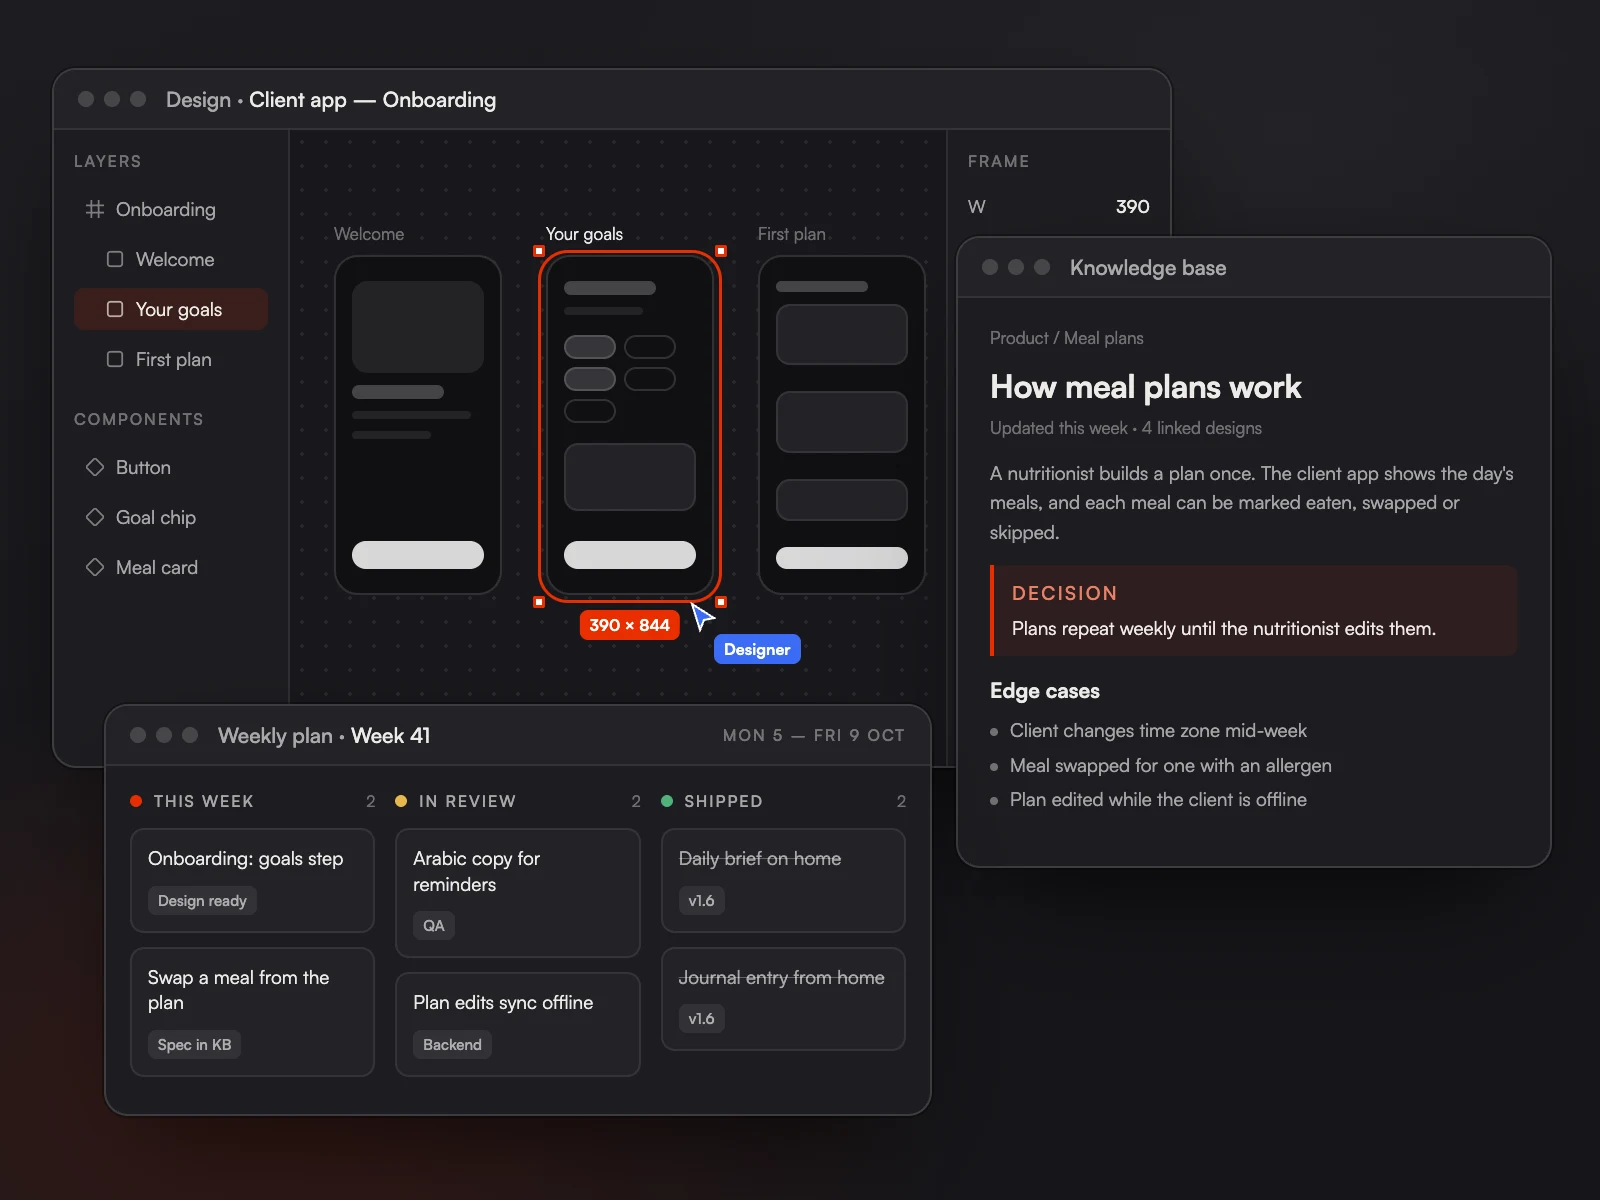Click the SHIPPED column header

tap(723, 801)
